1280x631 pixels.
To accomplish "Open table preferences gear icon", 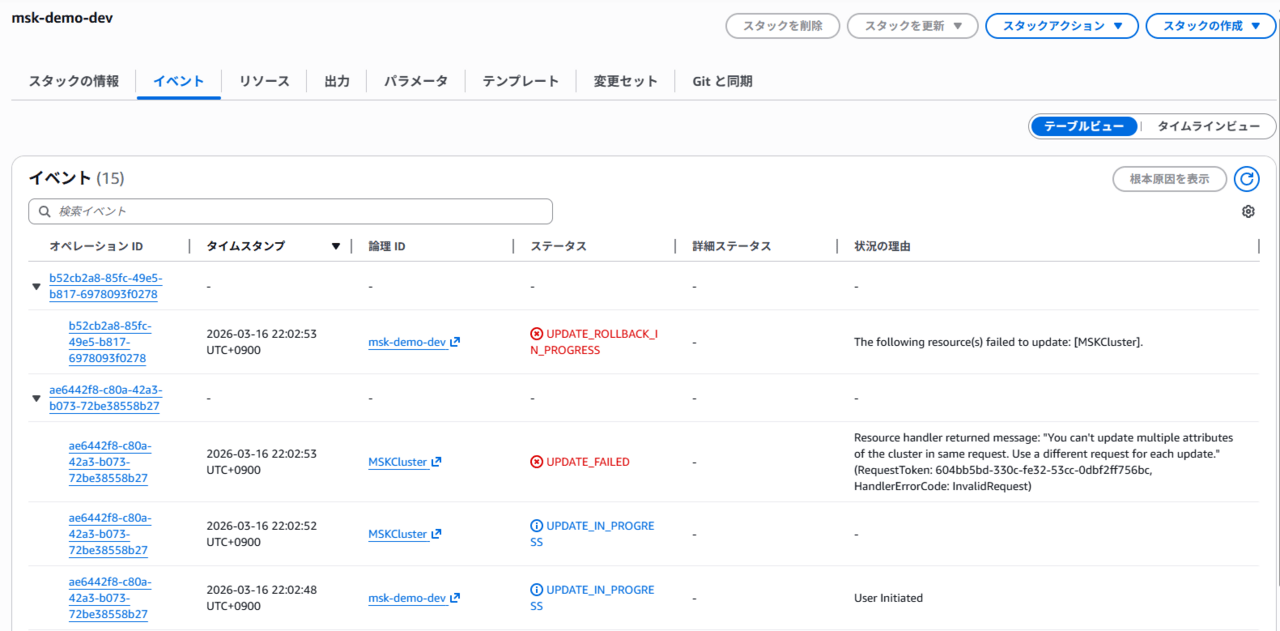I will click(x=1247, y=211).
